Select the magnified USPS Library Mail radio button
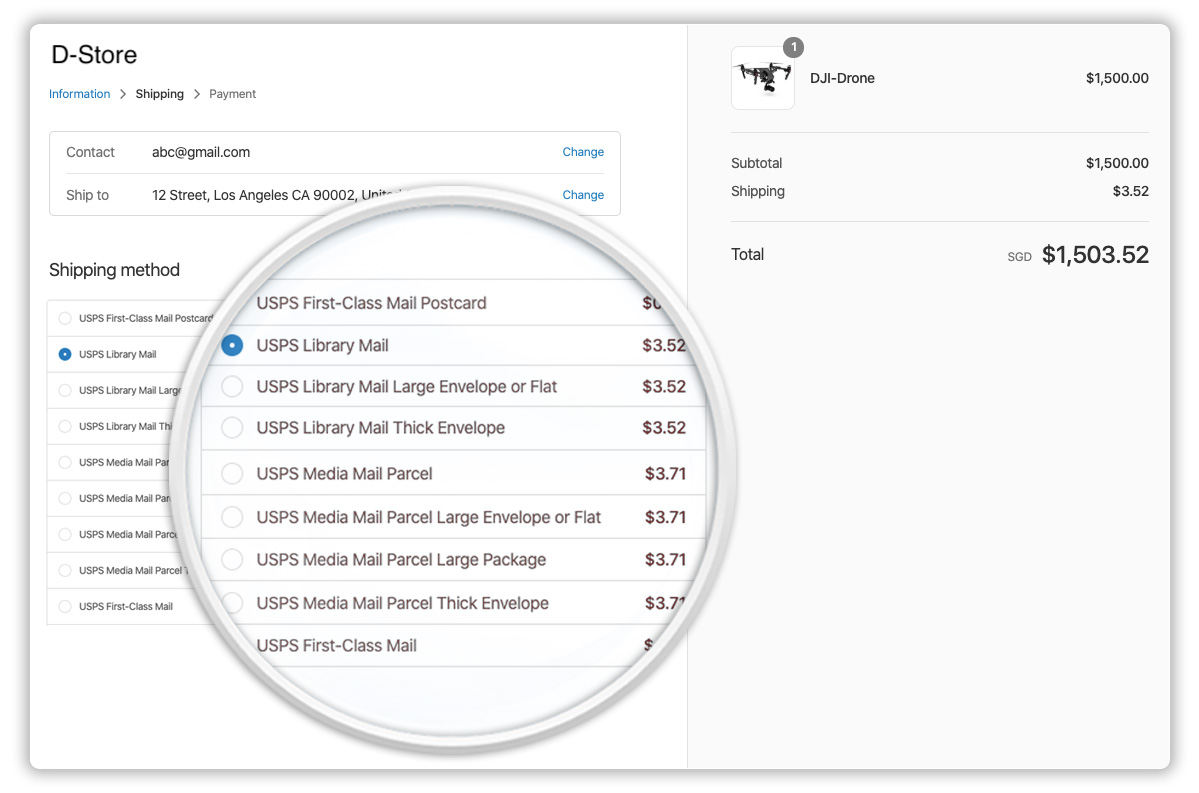 click(x=232, y=345)
